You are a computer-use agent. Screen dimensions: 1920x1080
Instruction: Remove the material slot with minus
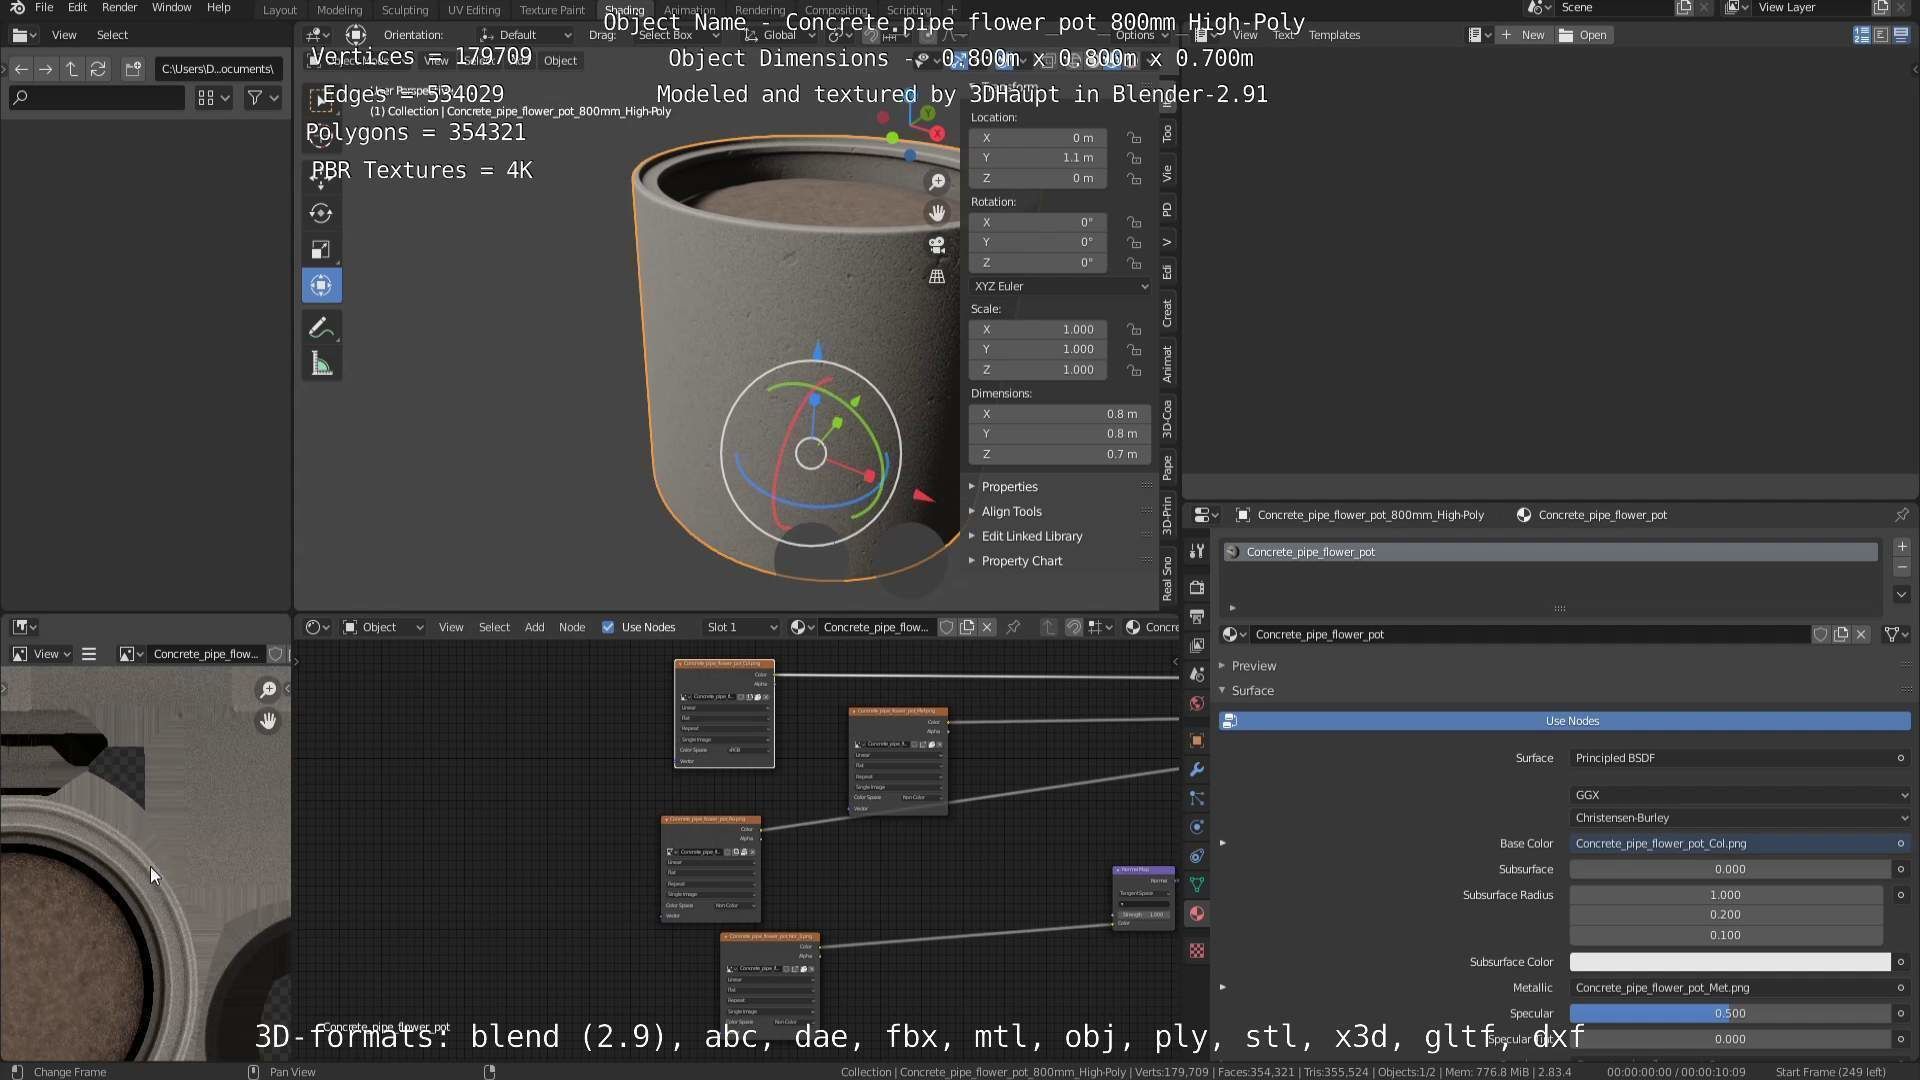(x=1902, y=568)
